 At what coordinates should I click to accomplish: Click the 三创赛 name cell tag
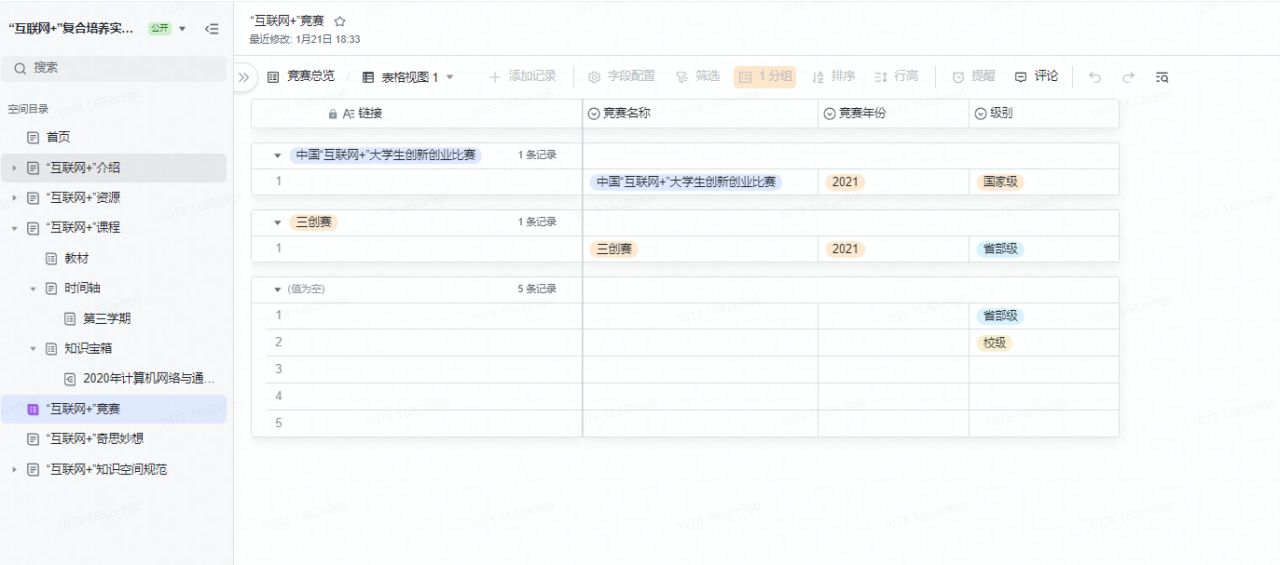[615, 249]
